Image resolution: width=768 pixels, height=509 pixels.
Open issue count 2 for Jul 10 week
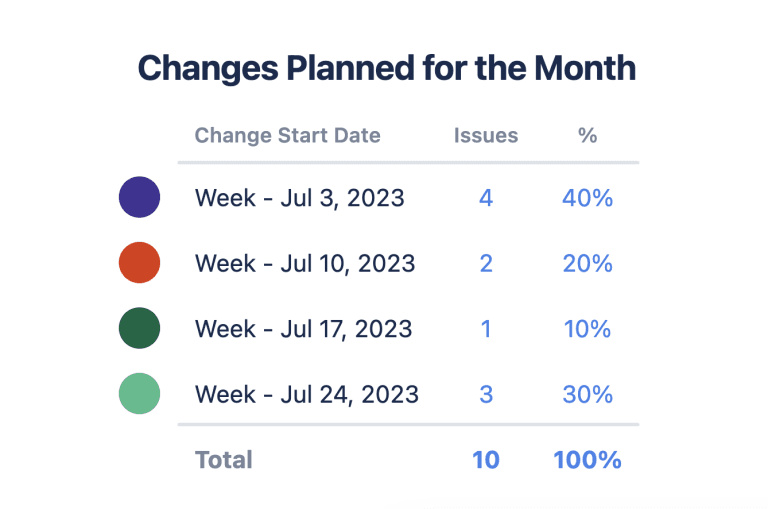486,264
